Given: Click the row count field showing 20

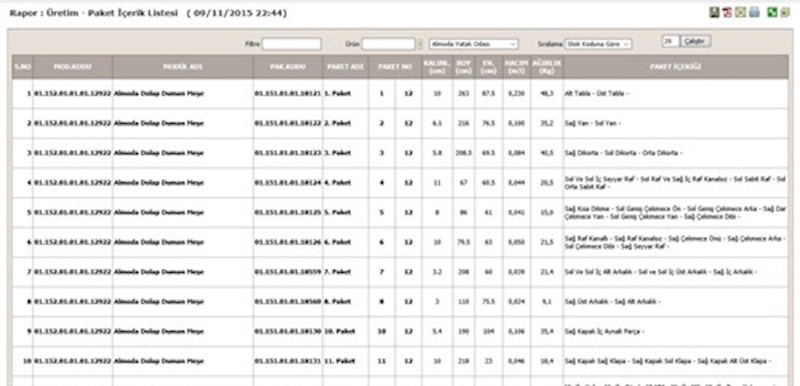Looking at the screenshot, I should coord(670,42).
